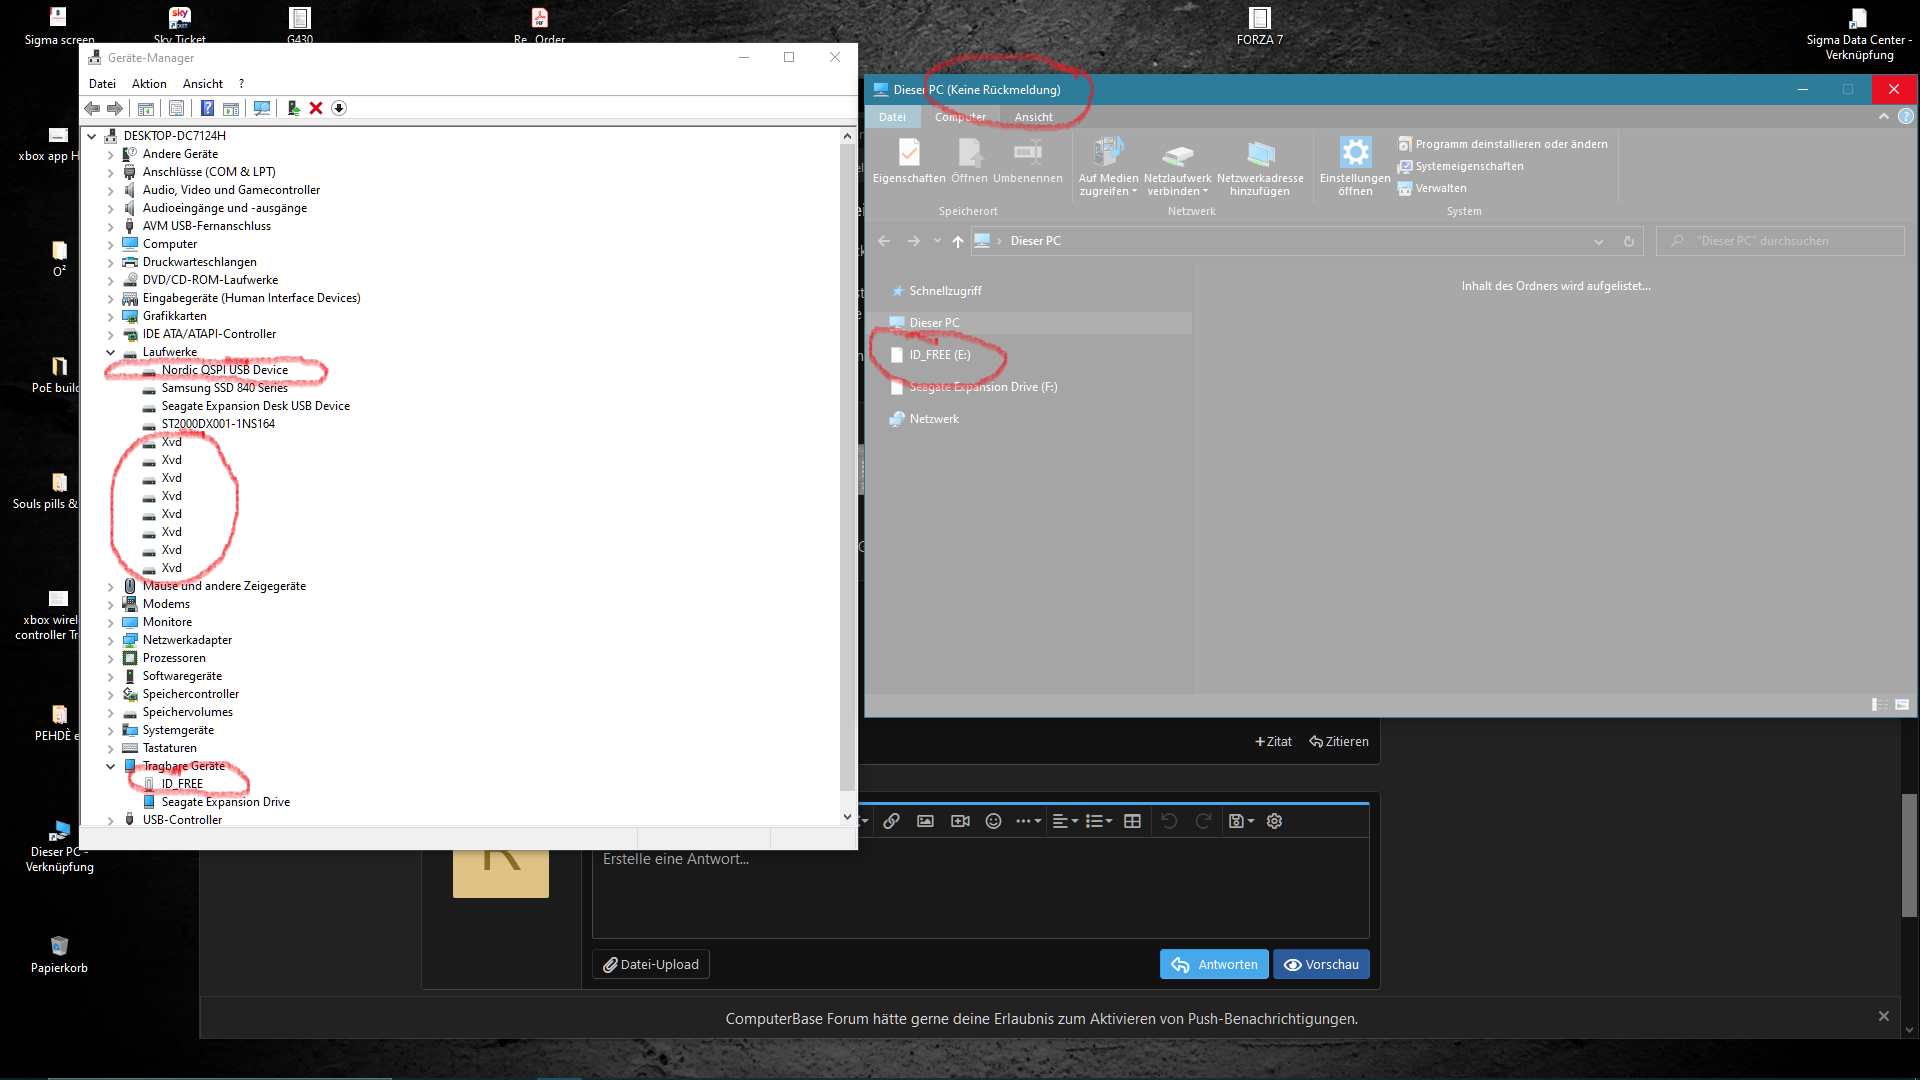Viewport: 1920px width, 1080px height.
Task: Insert a link with the chain icon
Action: 891,821
